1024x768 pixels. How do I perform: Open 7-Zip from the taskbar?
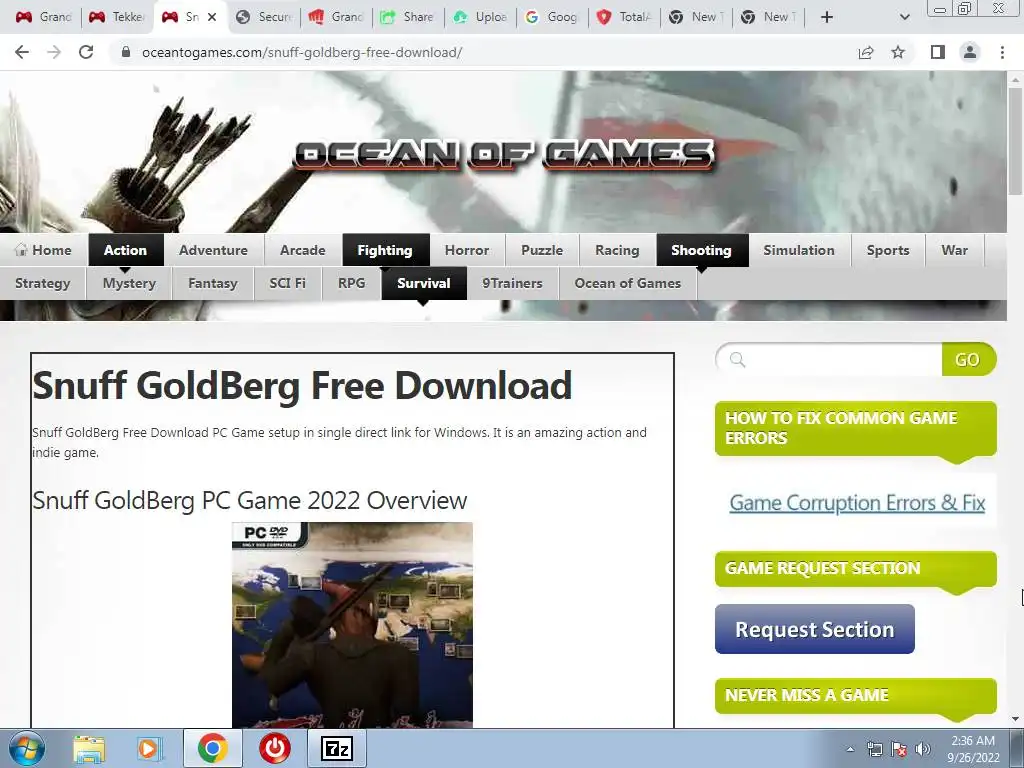pyautogui.click(x=337, y=748)
